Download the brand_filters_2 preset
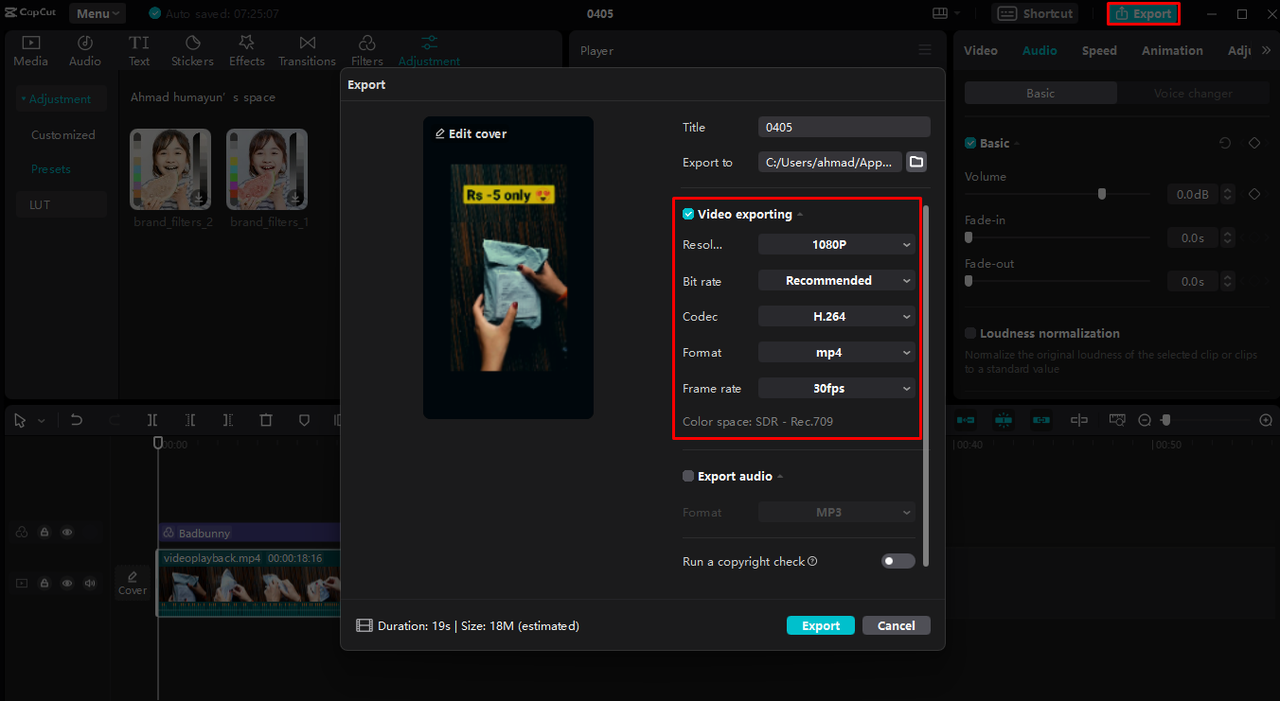 click(x=198, y=197)
